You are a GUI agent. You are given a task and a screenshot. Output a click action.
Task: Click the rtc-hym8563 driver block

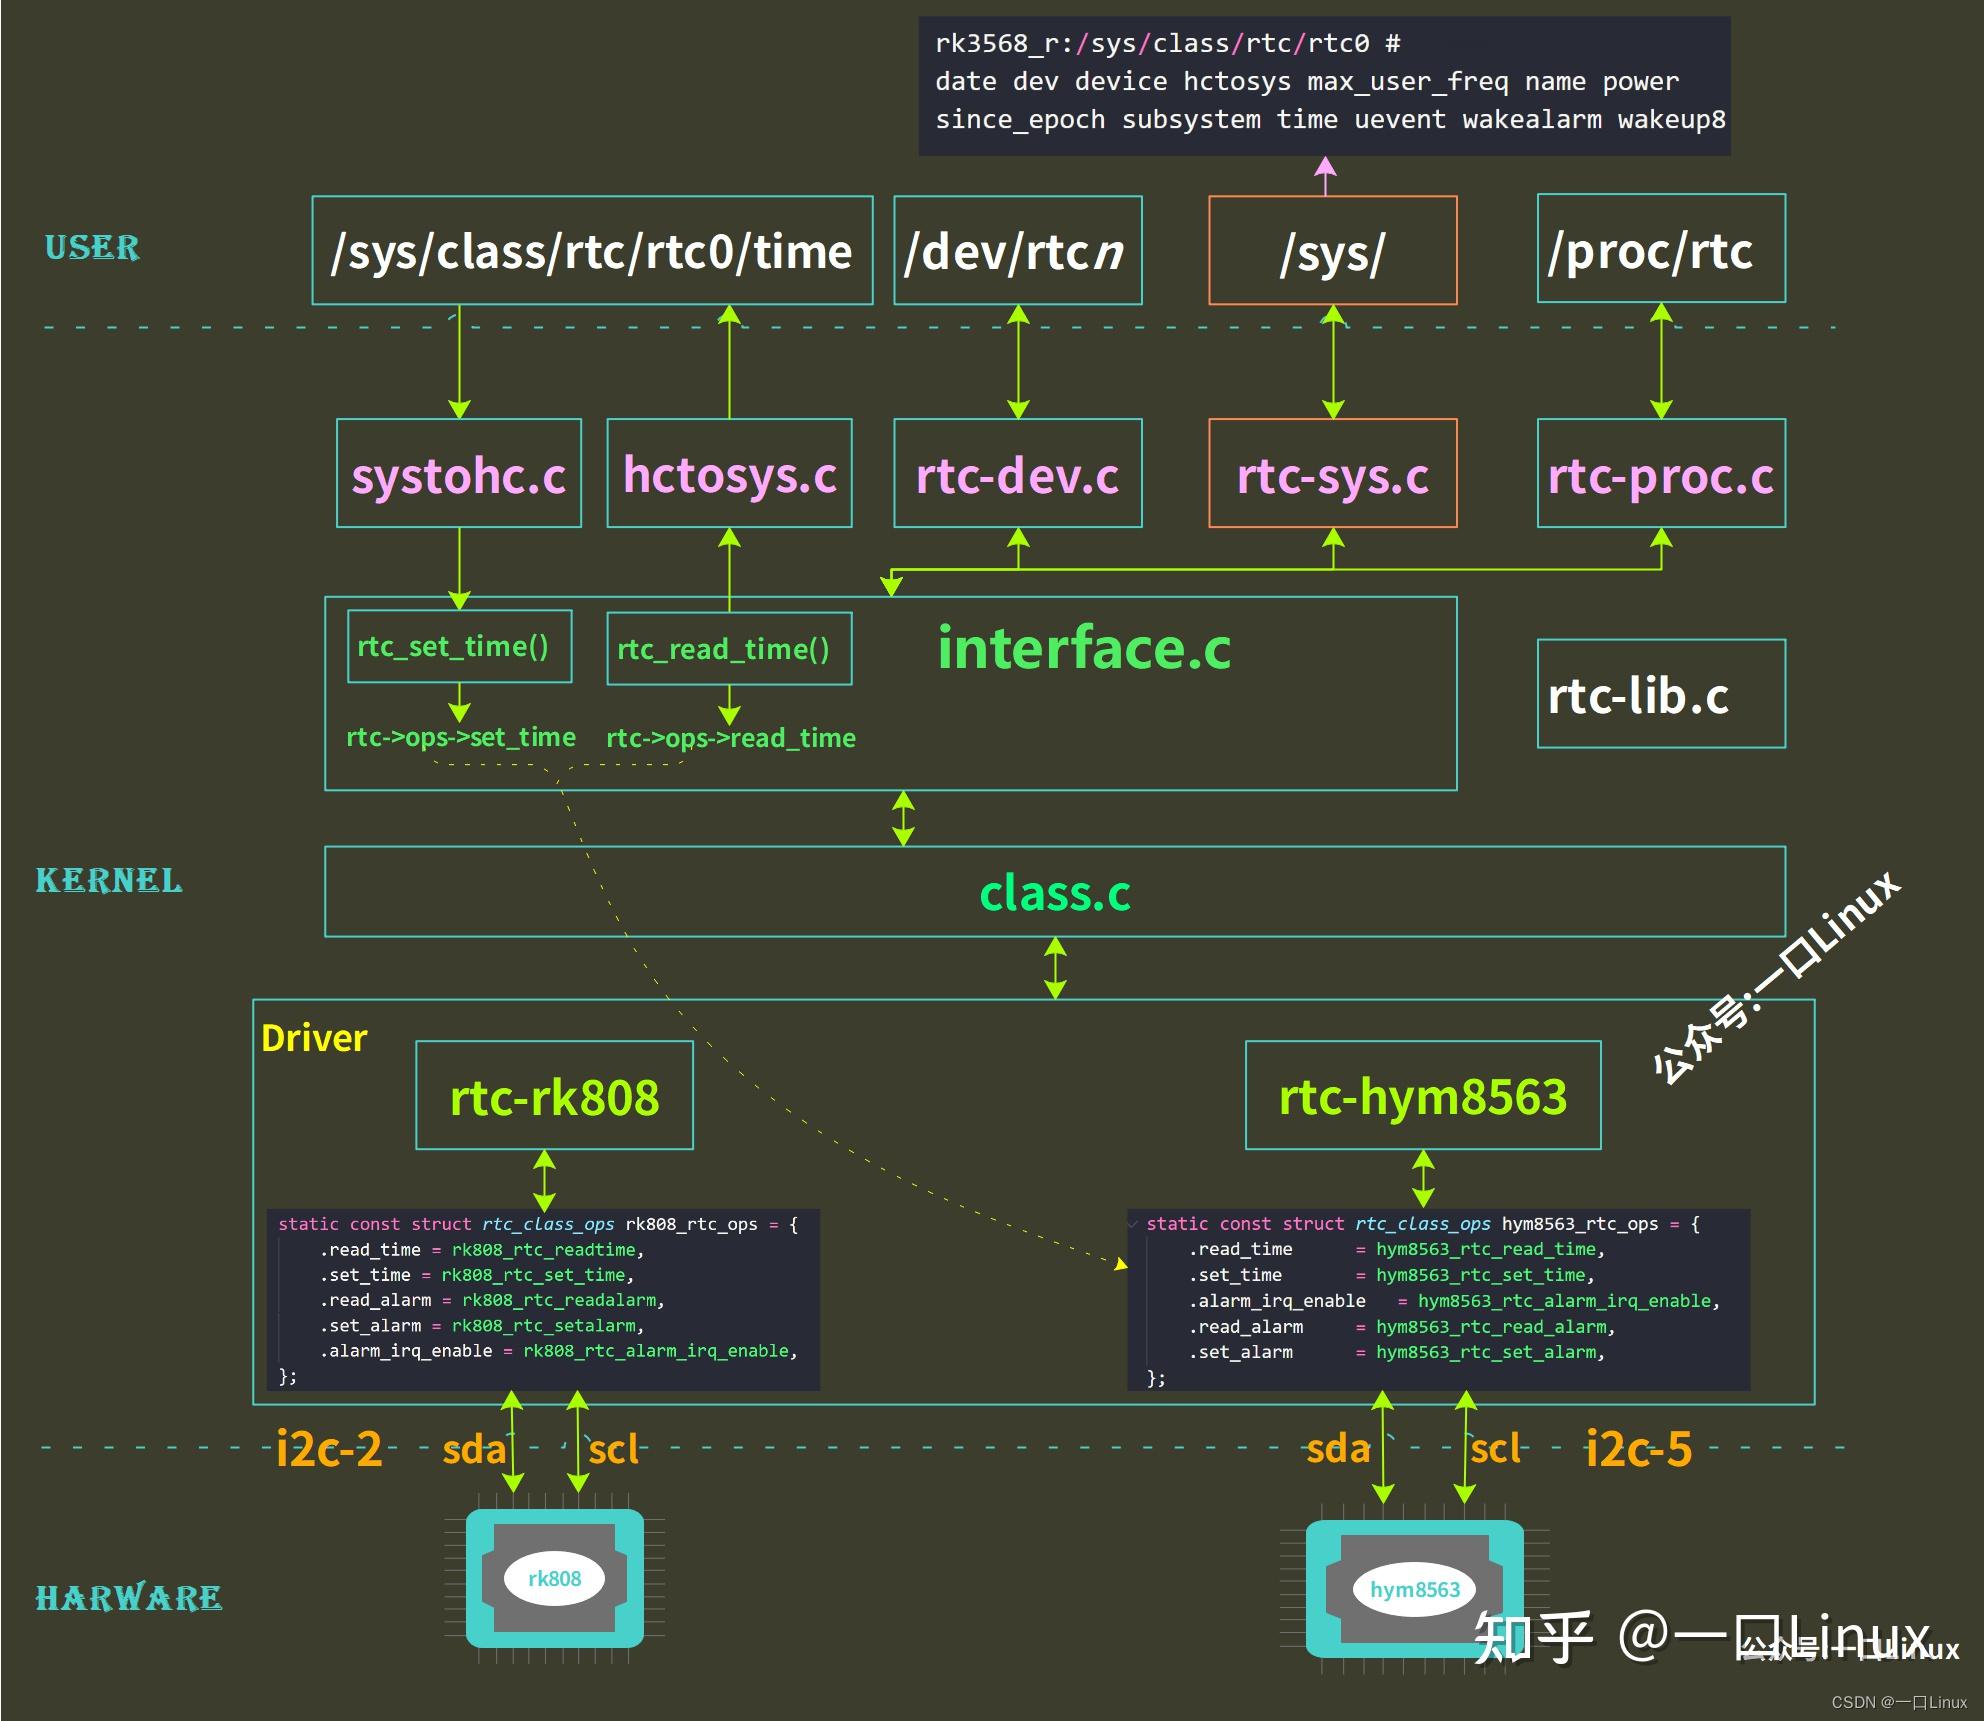point(1423,1096)
